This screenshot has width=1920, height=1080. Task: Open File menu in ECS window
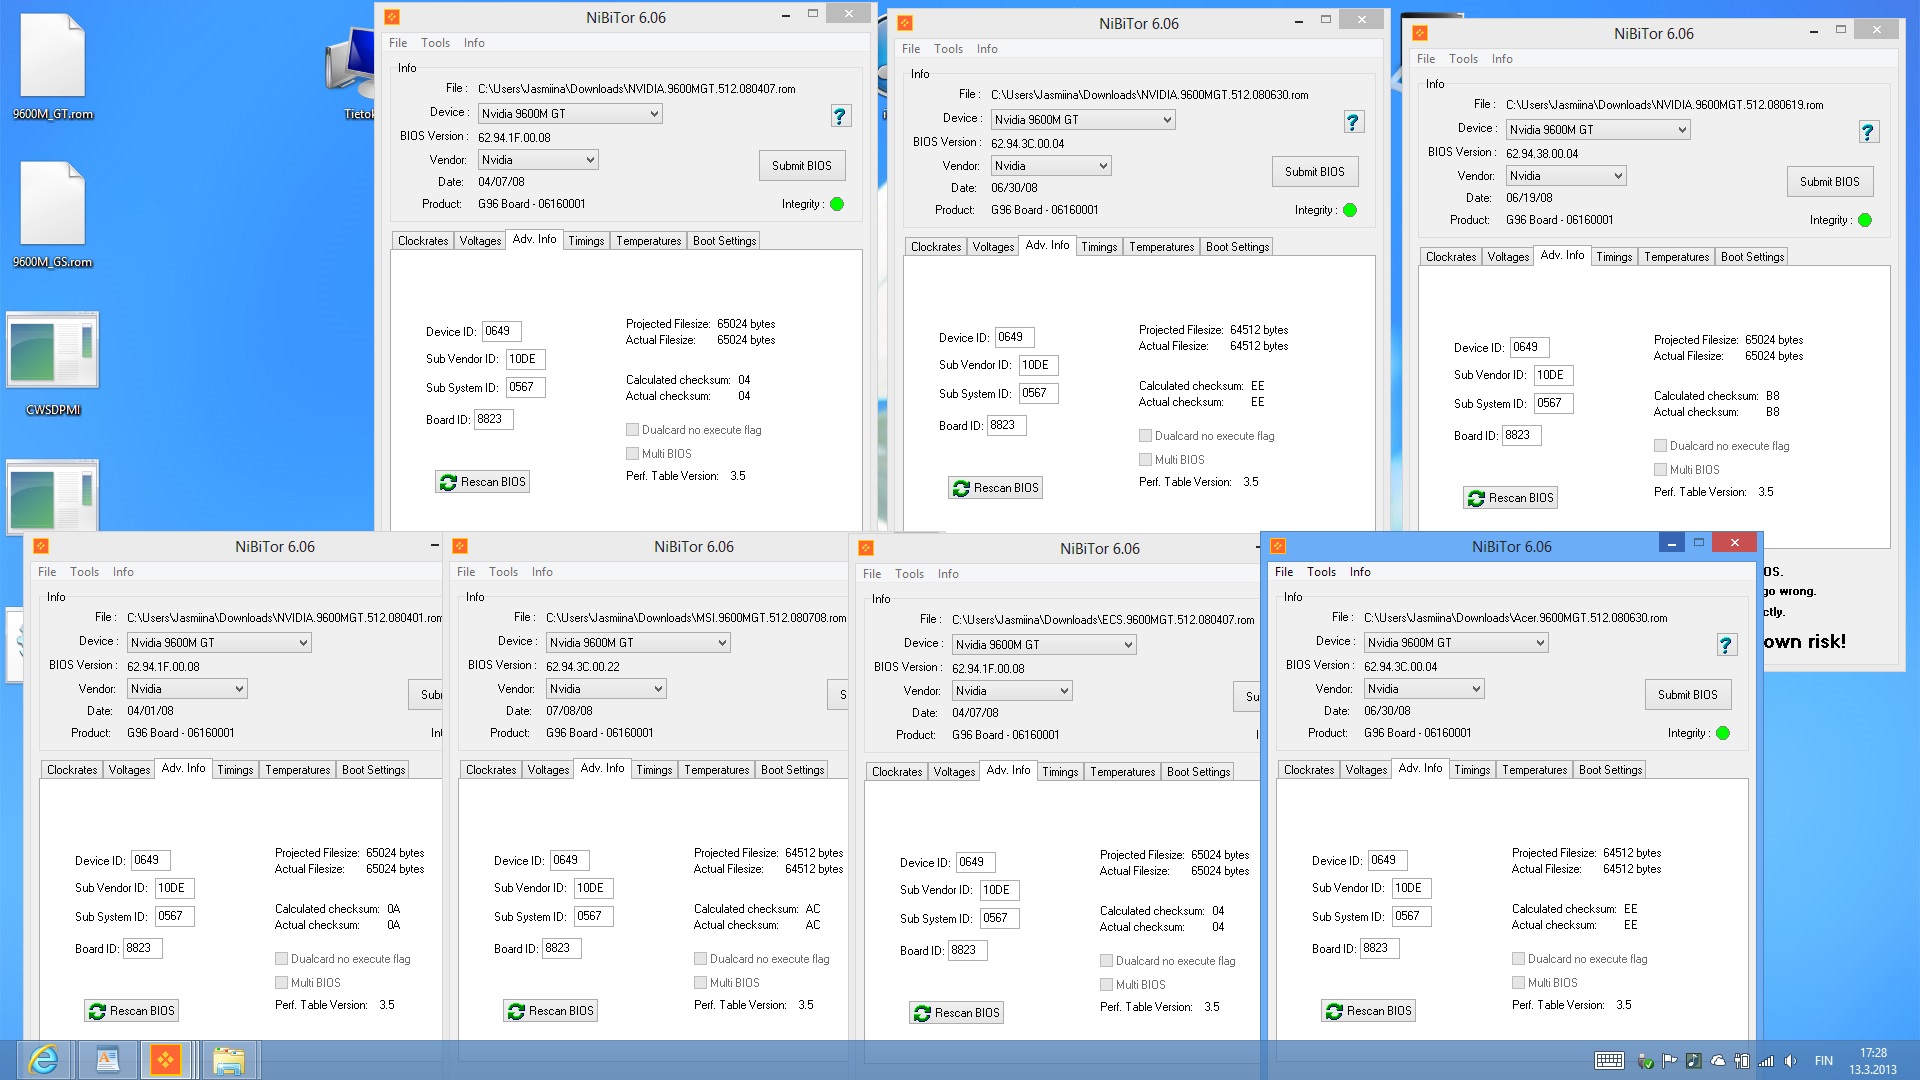pos(872,574)
